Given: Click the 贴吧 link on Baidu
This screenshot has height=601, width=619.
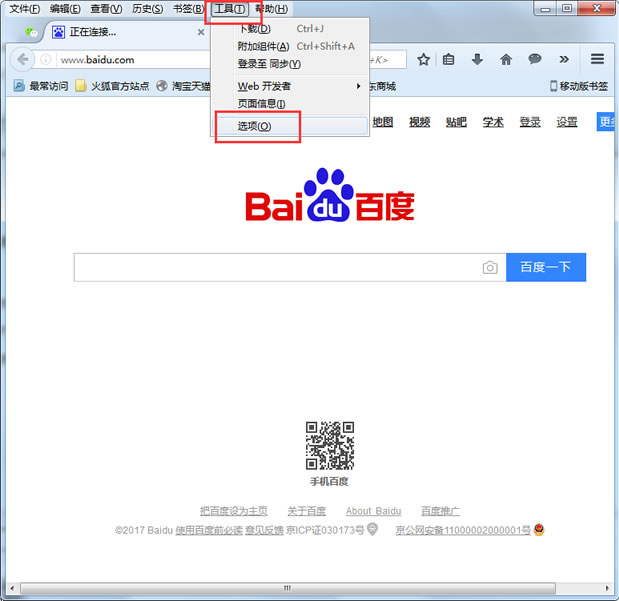Looking at the screenshot, I should coord(456,122).
